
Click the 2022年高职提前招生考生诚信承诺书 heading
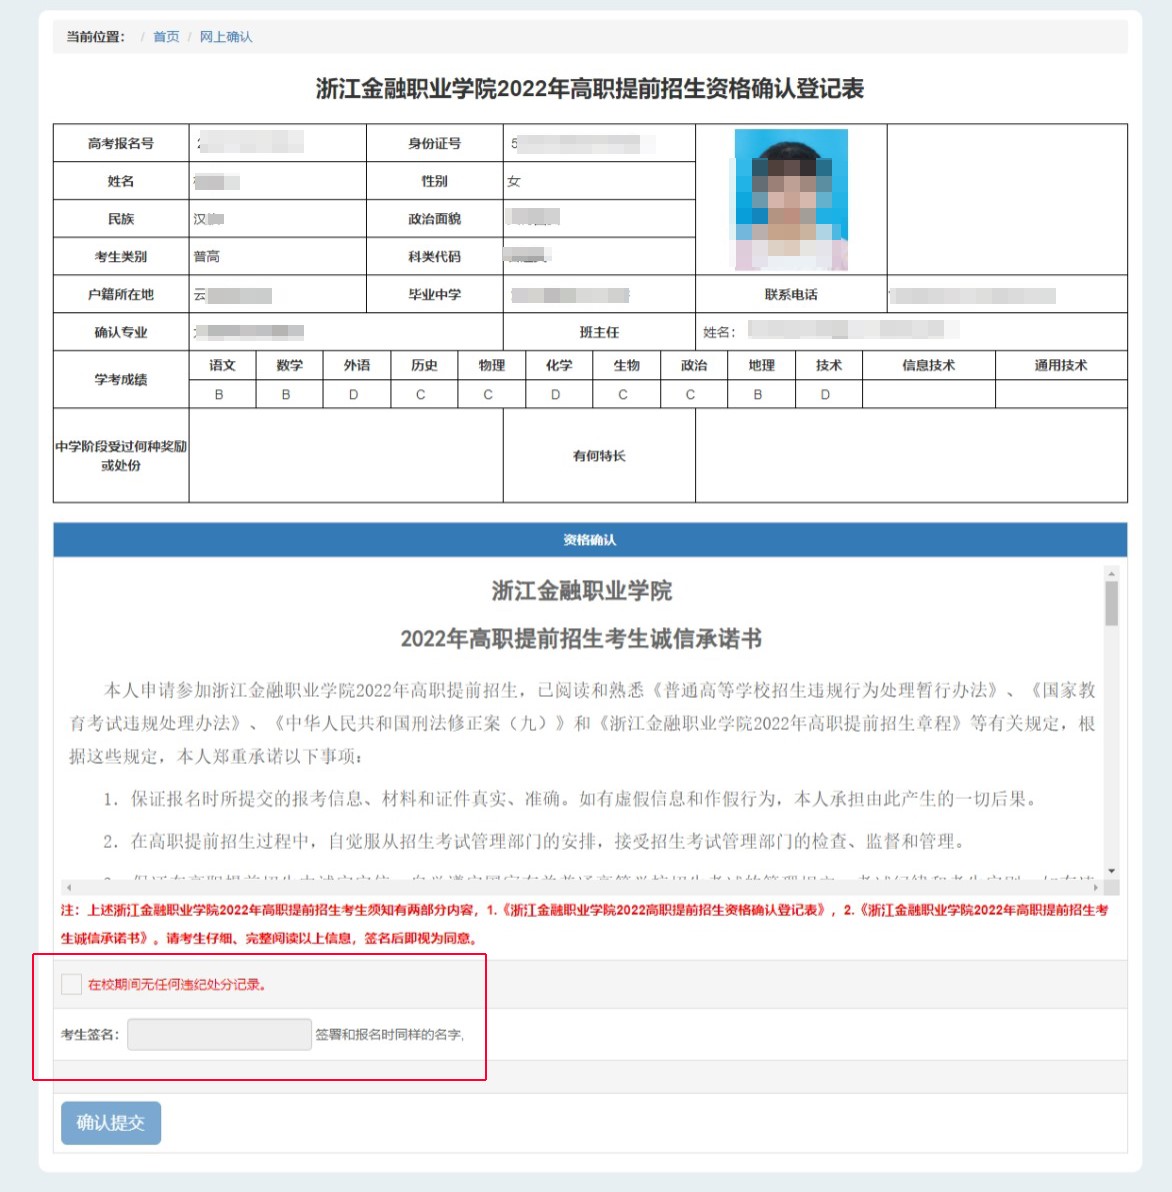(581, 638)
